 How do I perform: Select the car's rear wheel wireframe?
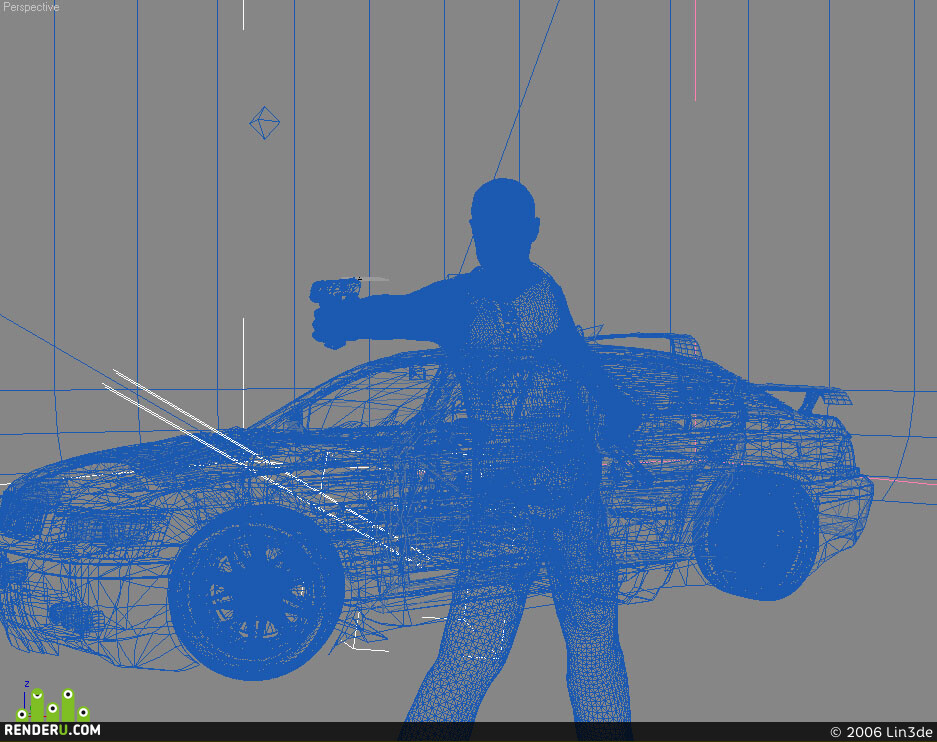[x=758, y=533]
